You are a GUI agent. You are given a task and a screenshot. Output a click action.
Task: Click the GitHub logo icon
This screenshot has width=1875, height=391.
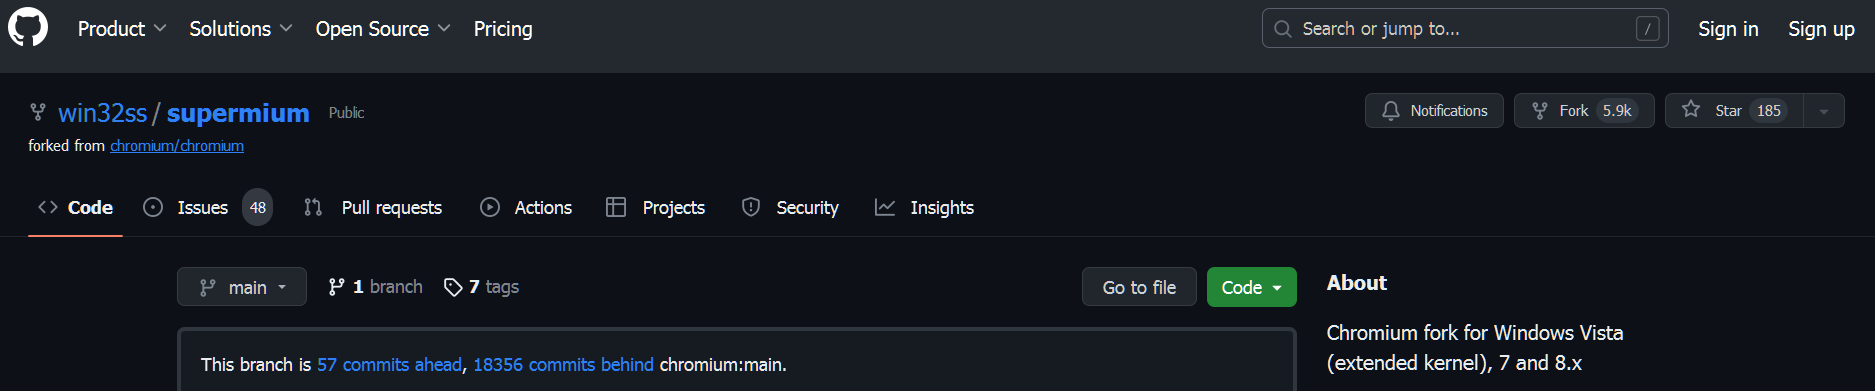tap(28, 28)
